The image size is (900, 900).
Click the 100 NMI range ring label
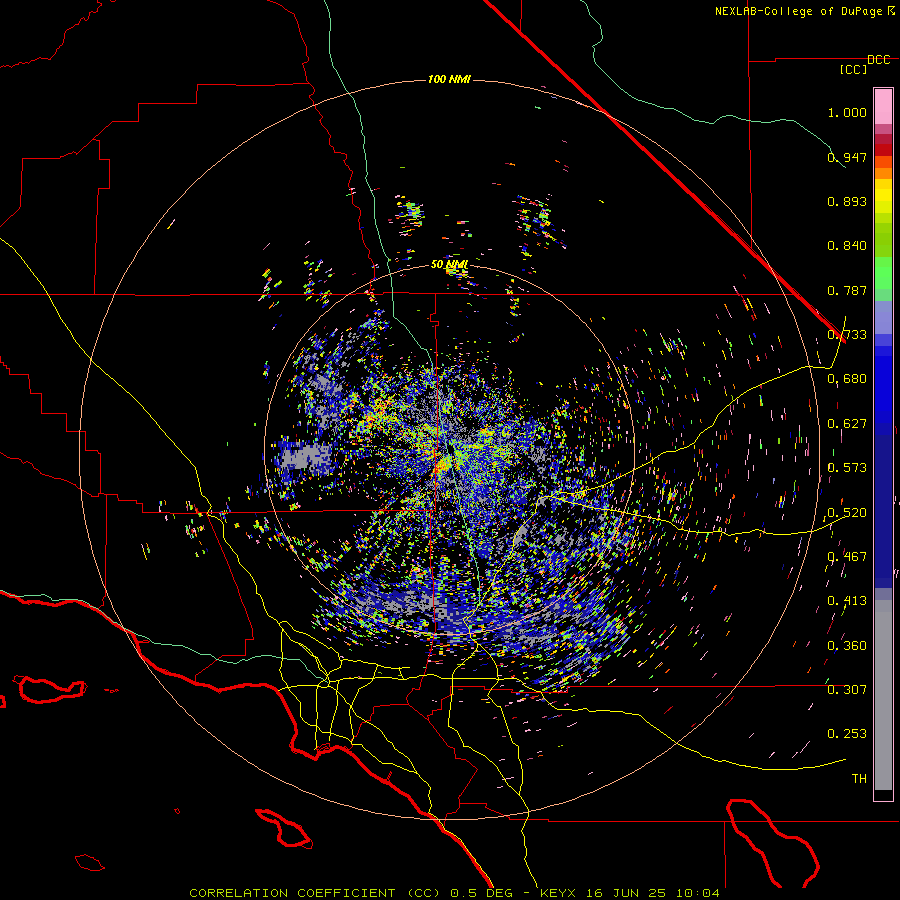pos(449,79)
